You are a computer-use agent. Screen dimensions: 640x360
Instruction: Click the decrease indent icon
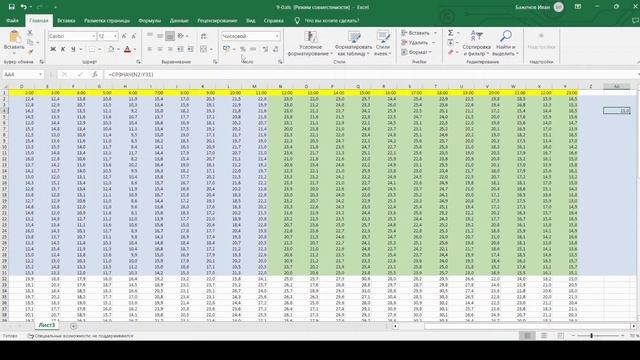(180, 49)
